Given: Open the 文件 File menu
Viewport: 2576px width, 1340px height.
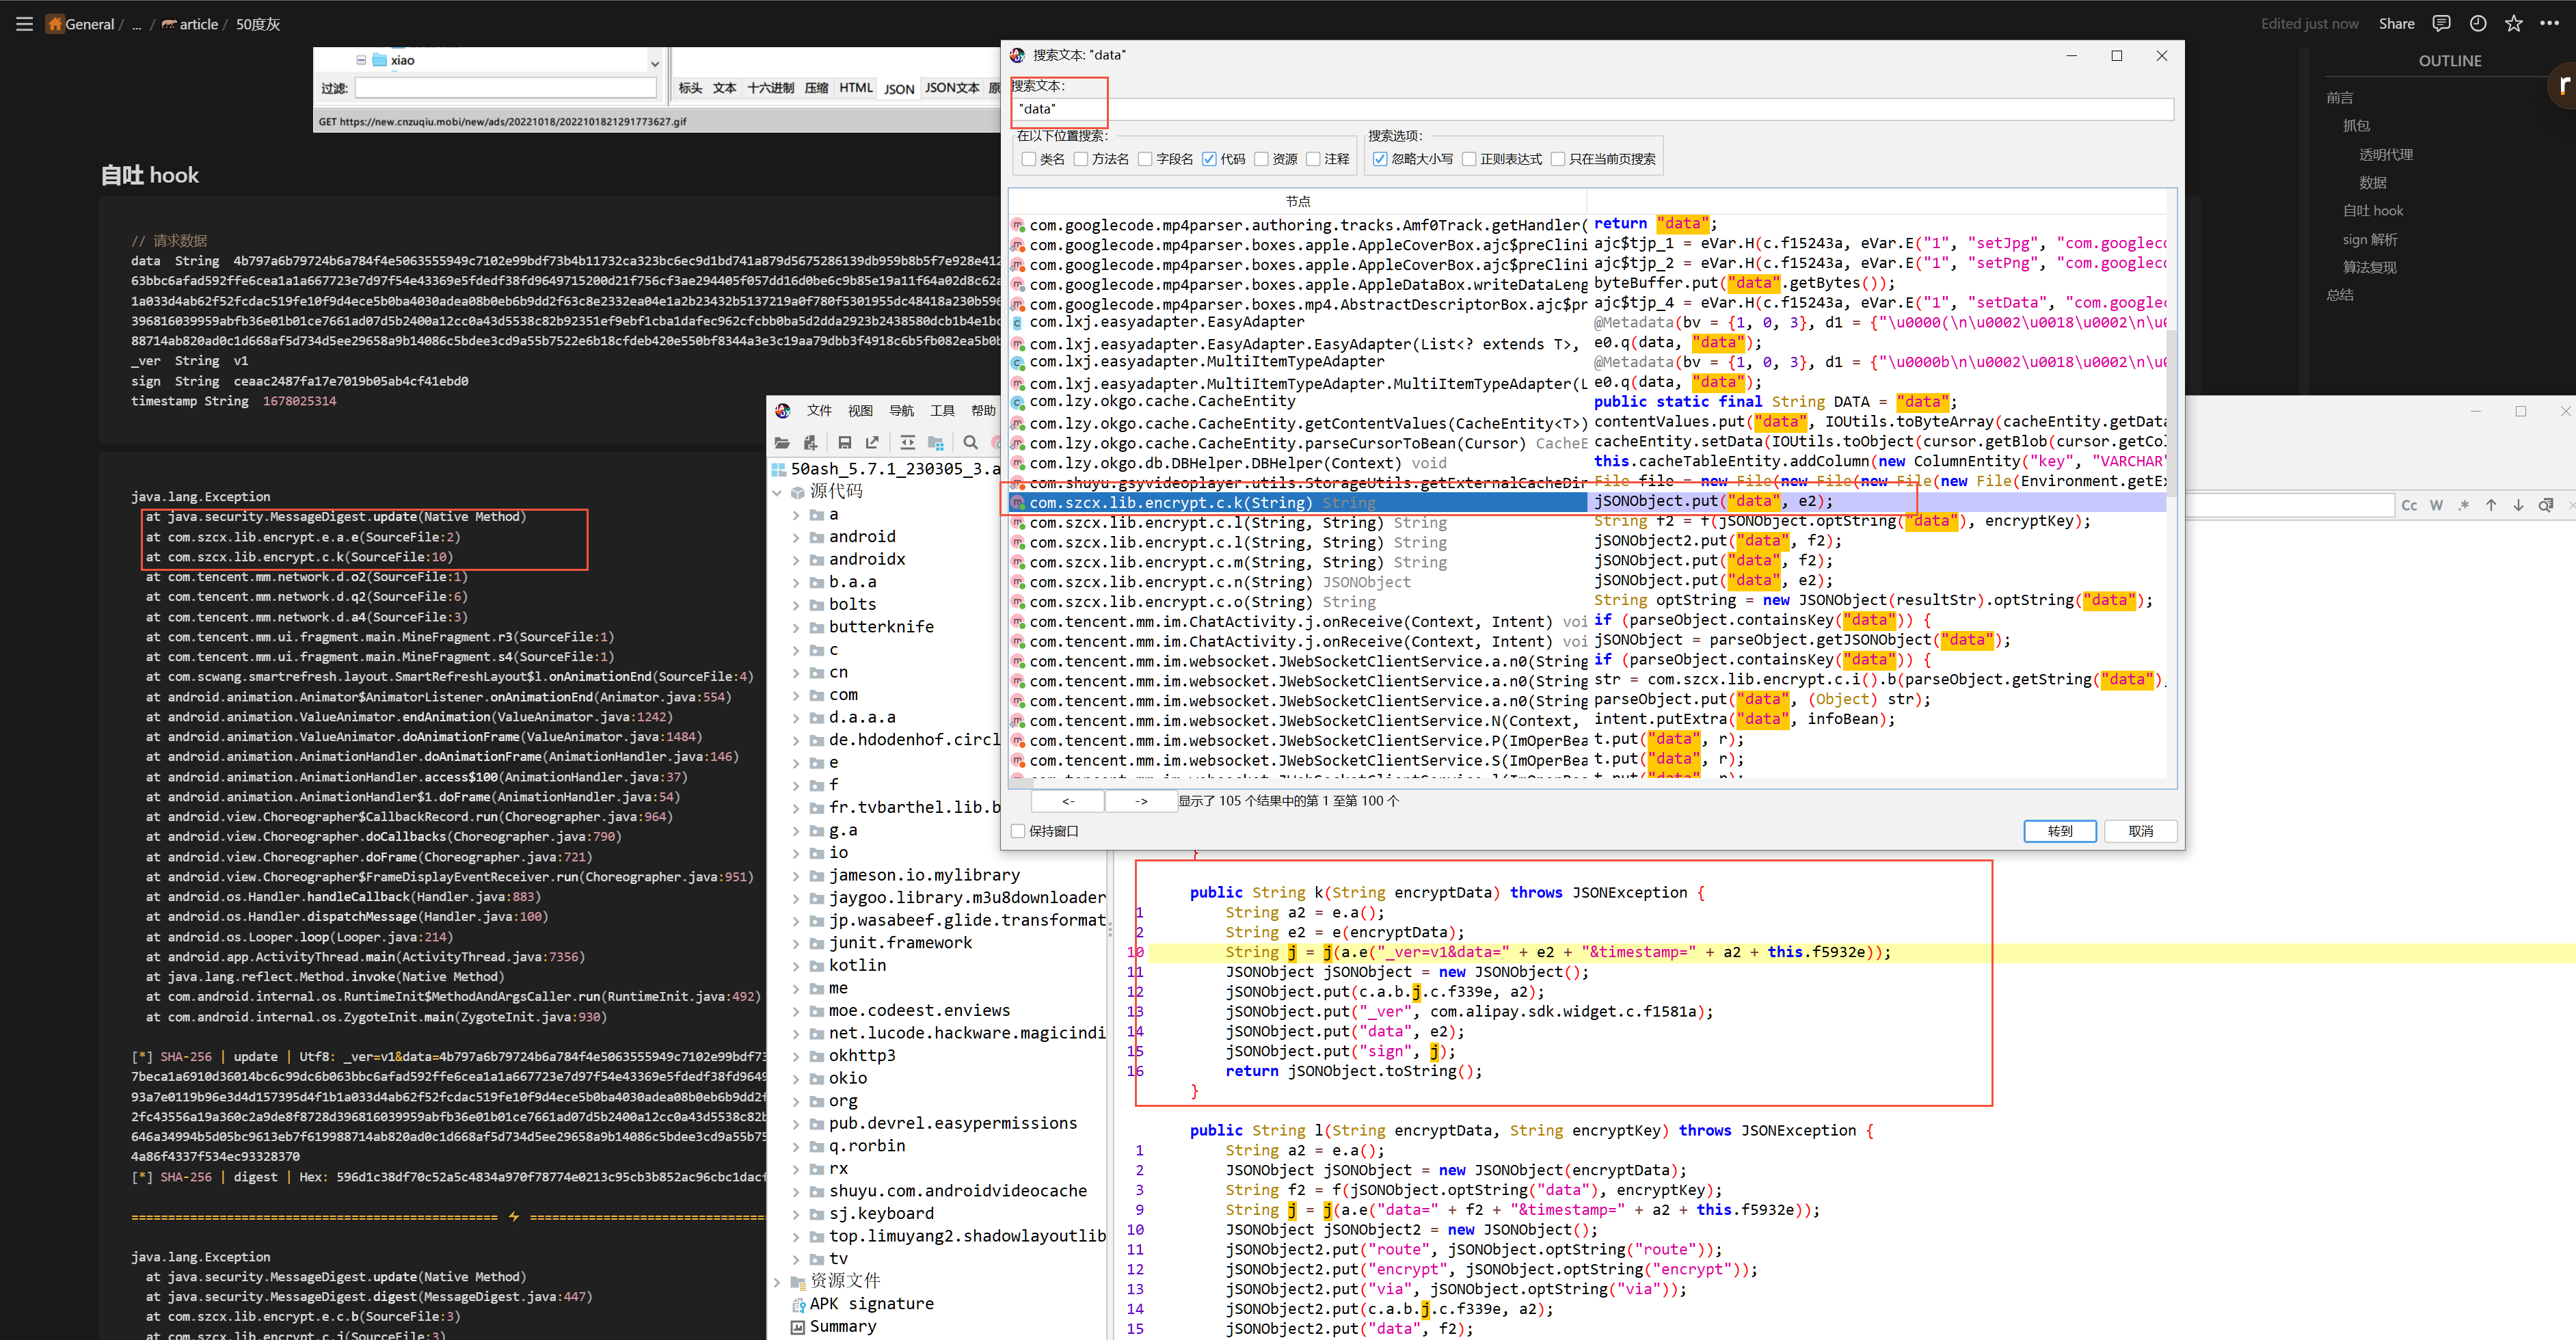Looking at the screenshot, I should click(820, 411).
